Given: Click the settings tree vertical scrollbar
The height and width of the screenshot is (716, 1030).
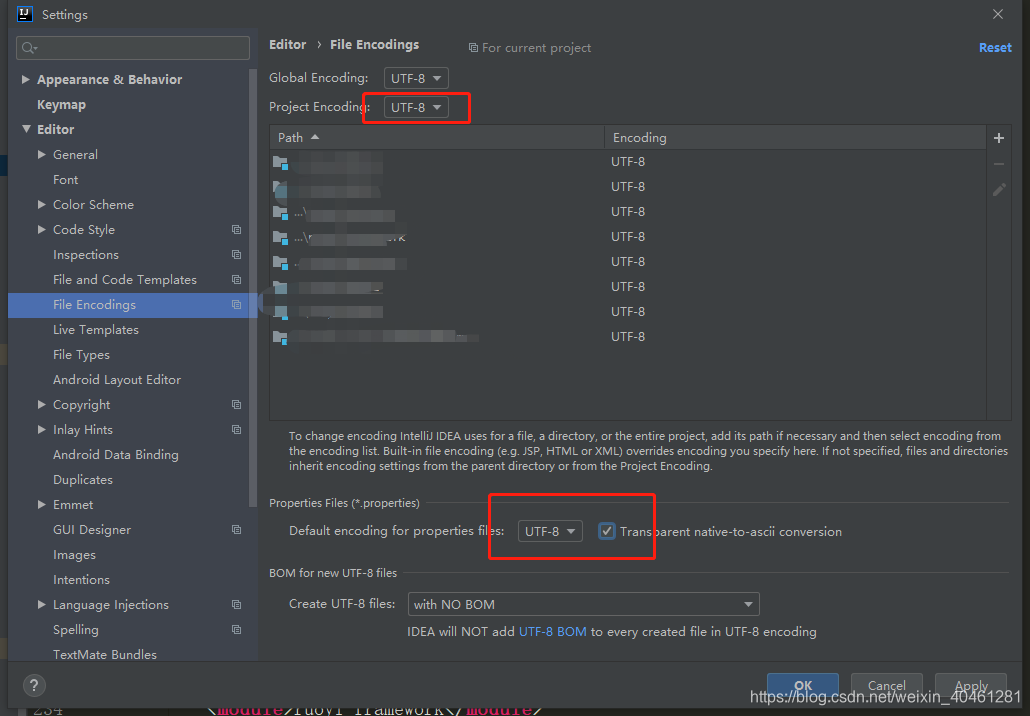Looking at the screenshot, I should pyautogui.click(x=253, y=289).
